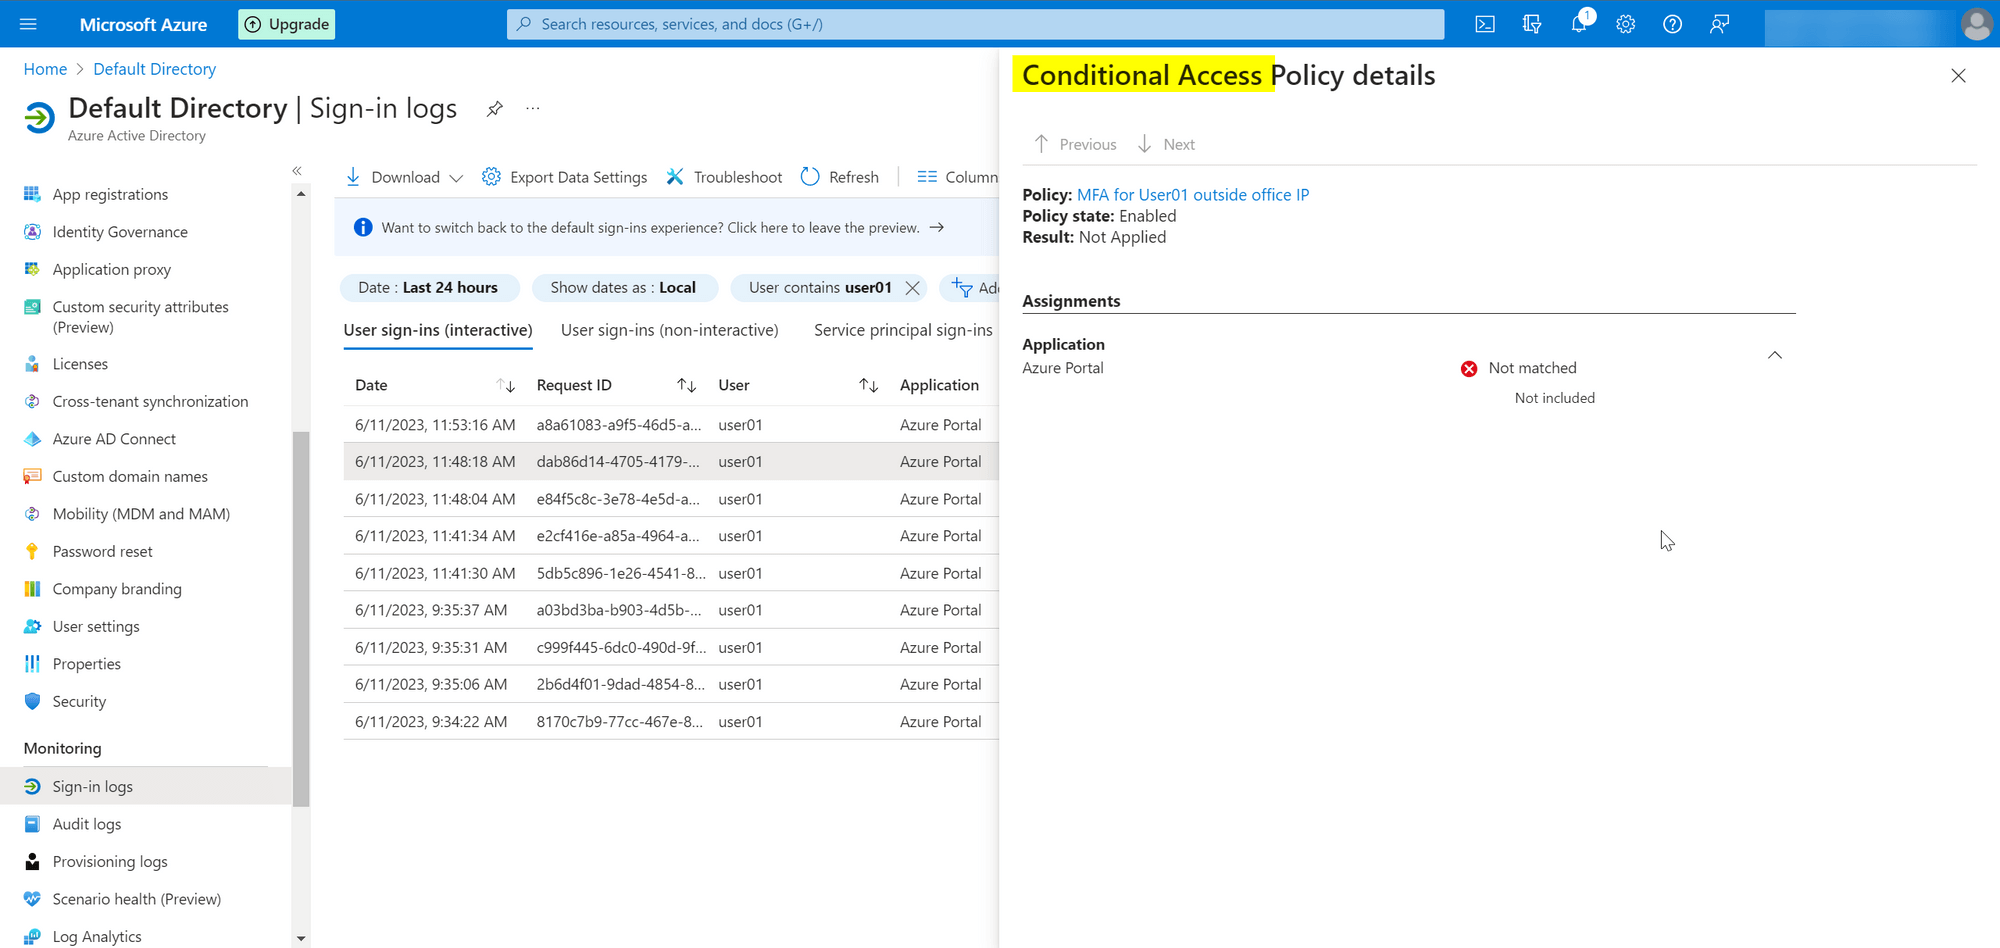The height and width of the screenshot is (948, 2000).
Task: Sort the table by Date column
Action: click(506, 386)
